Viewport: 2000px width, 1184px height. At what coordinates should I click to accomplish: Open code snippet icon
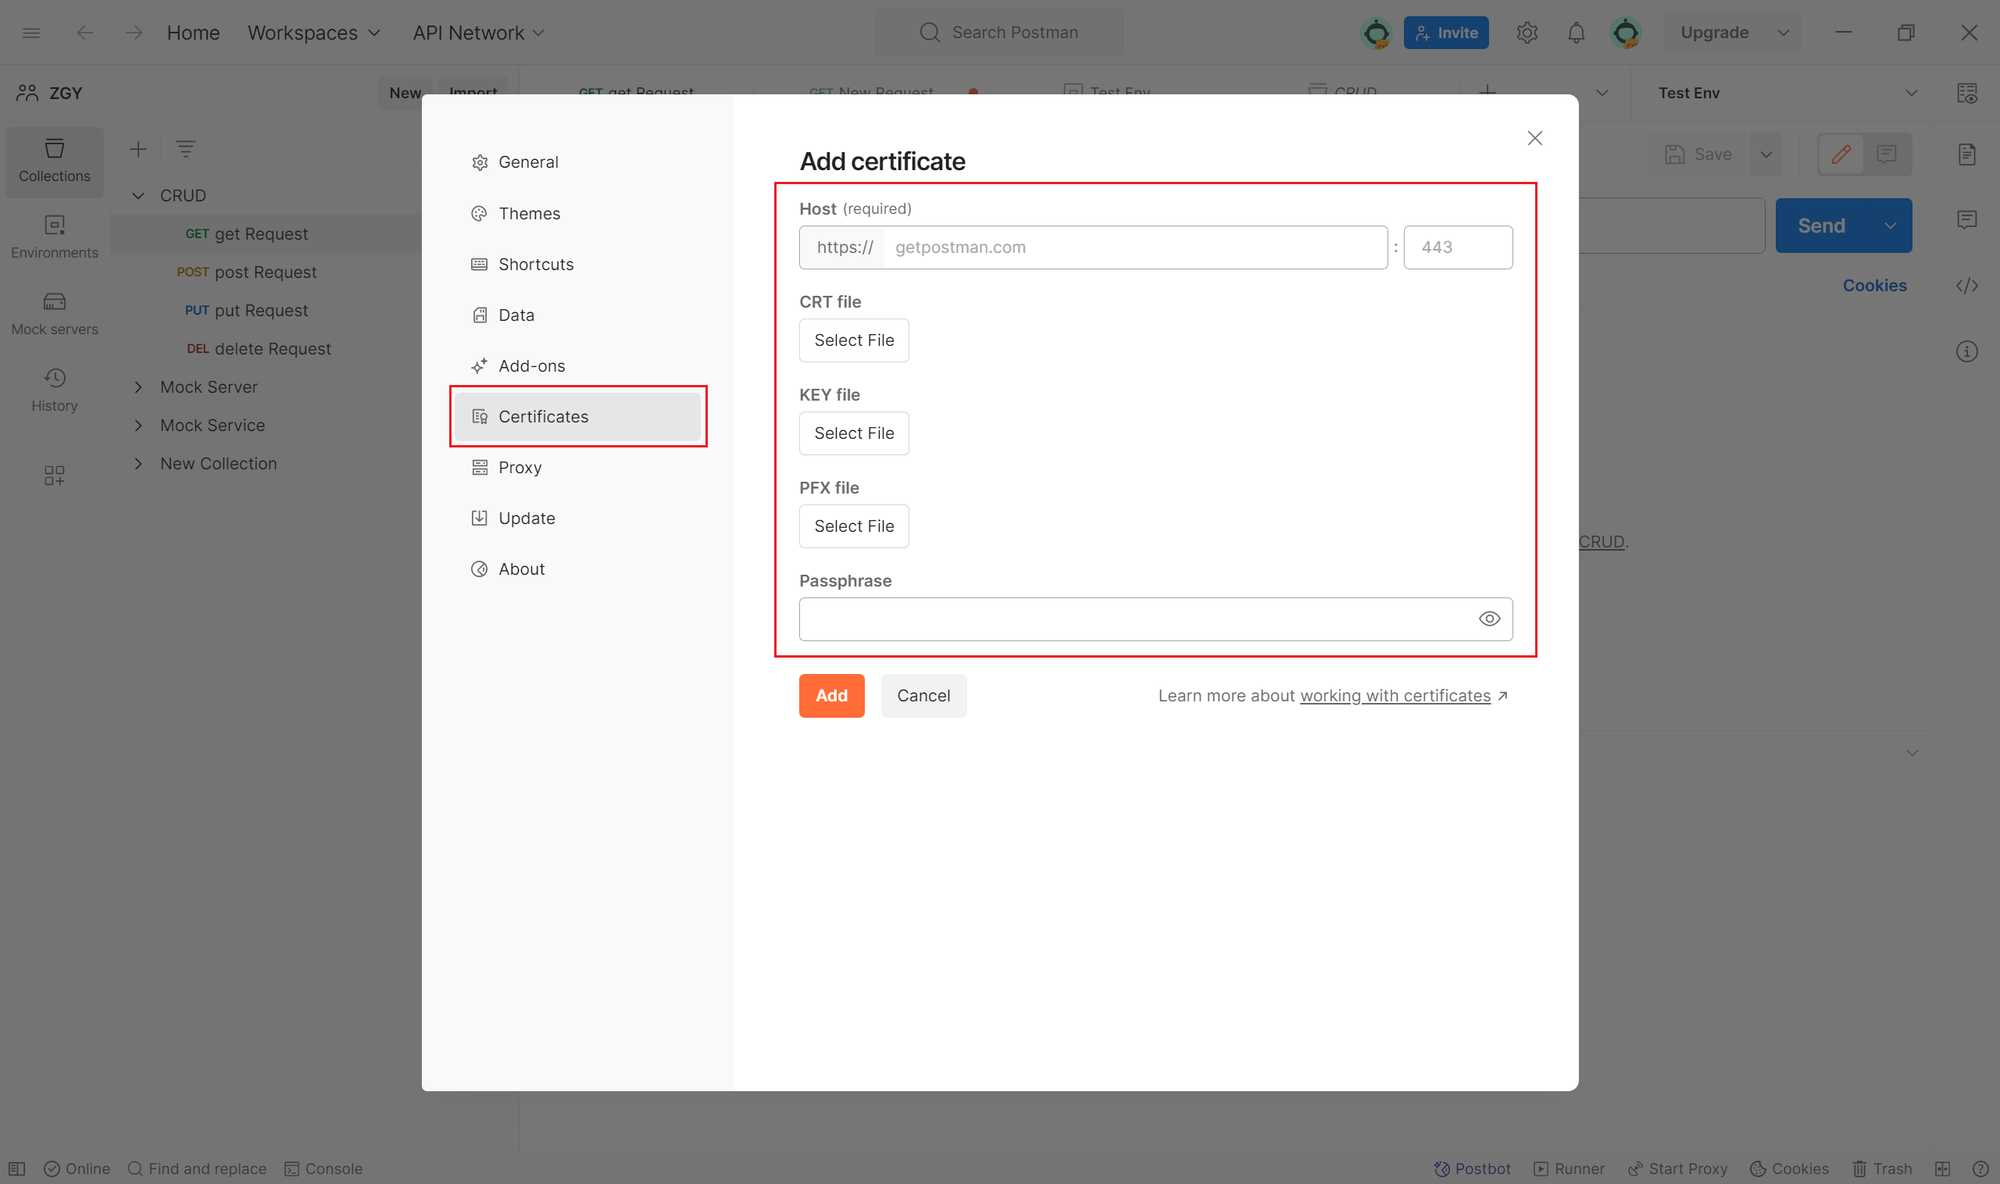(x=1967, y=286)
